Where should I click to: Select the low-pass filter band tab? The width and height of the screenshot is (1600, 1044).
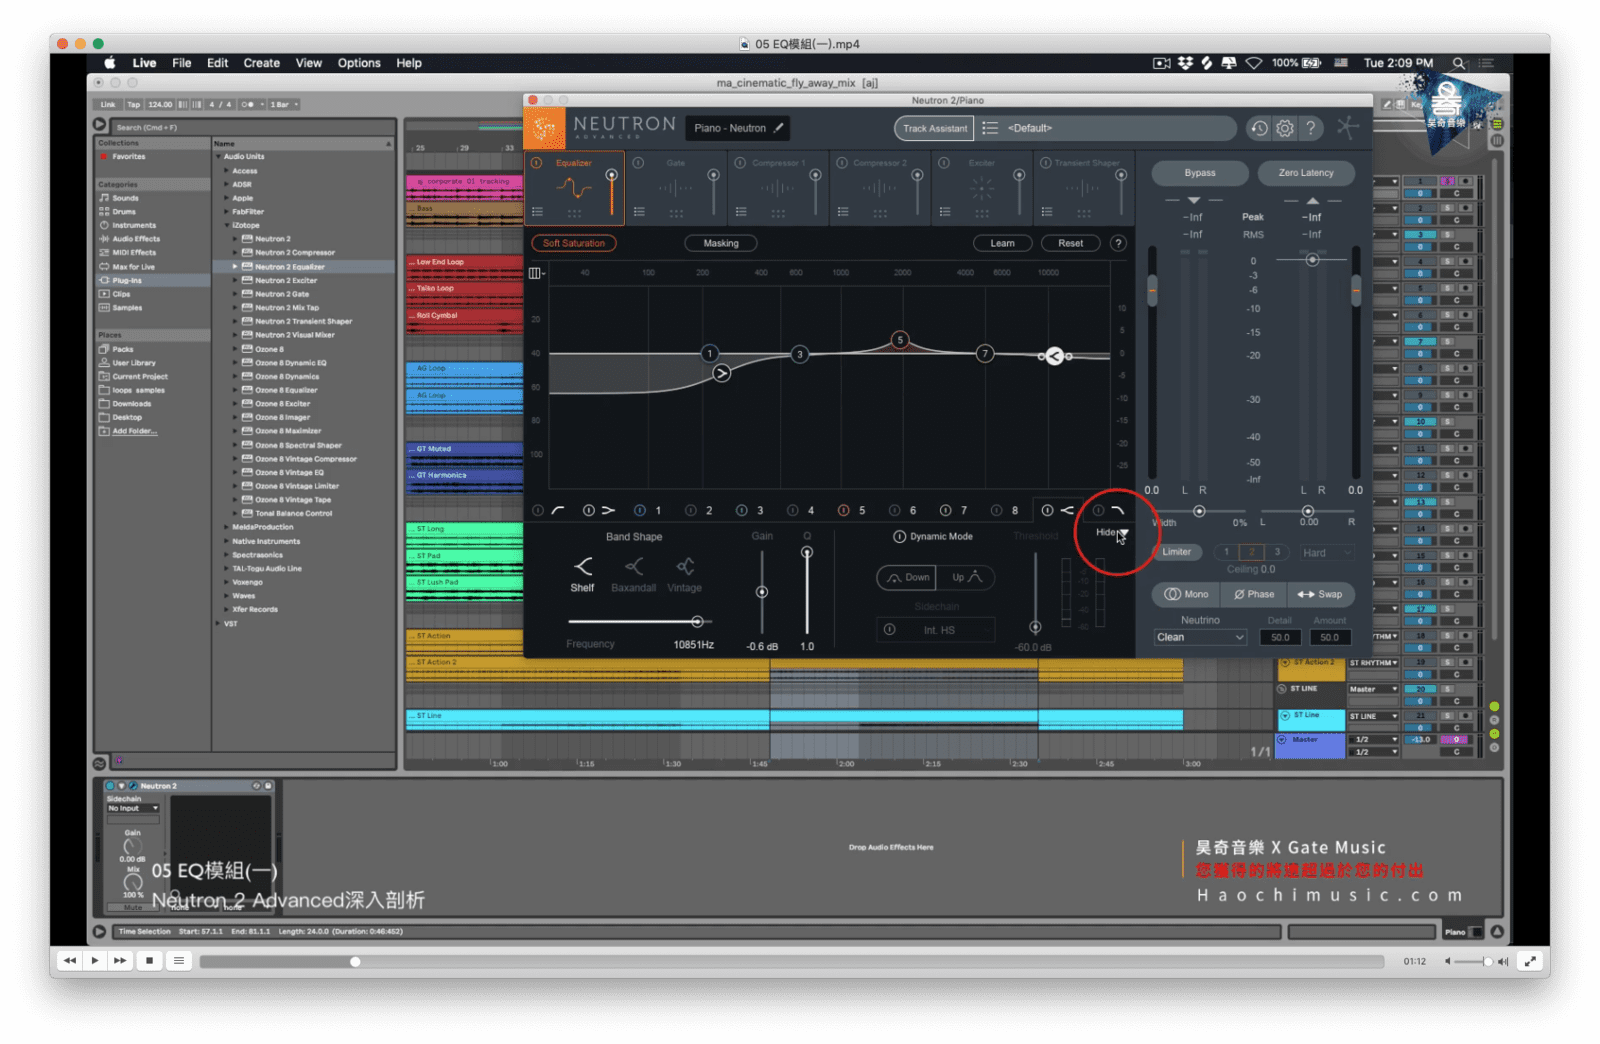click(x=1118, y=510)
